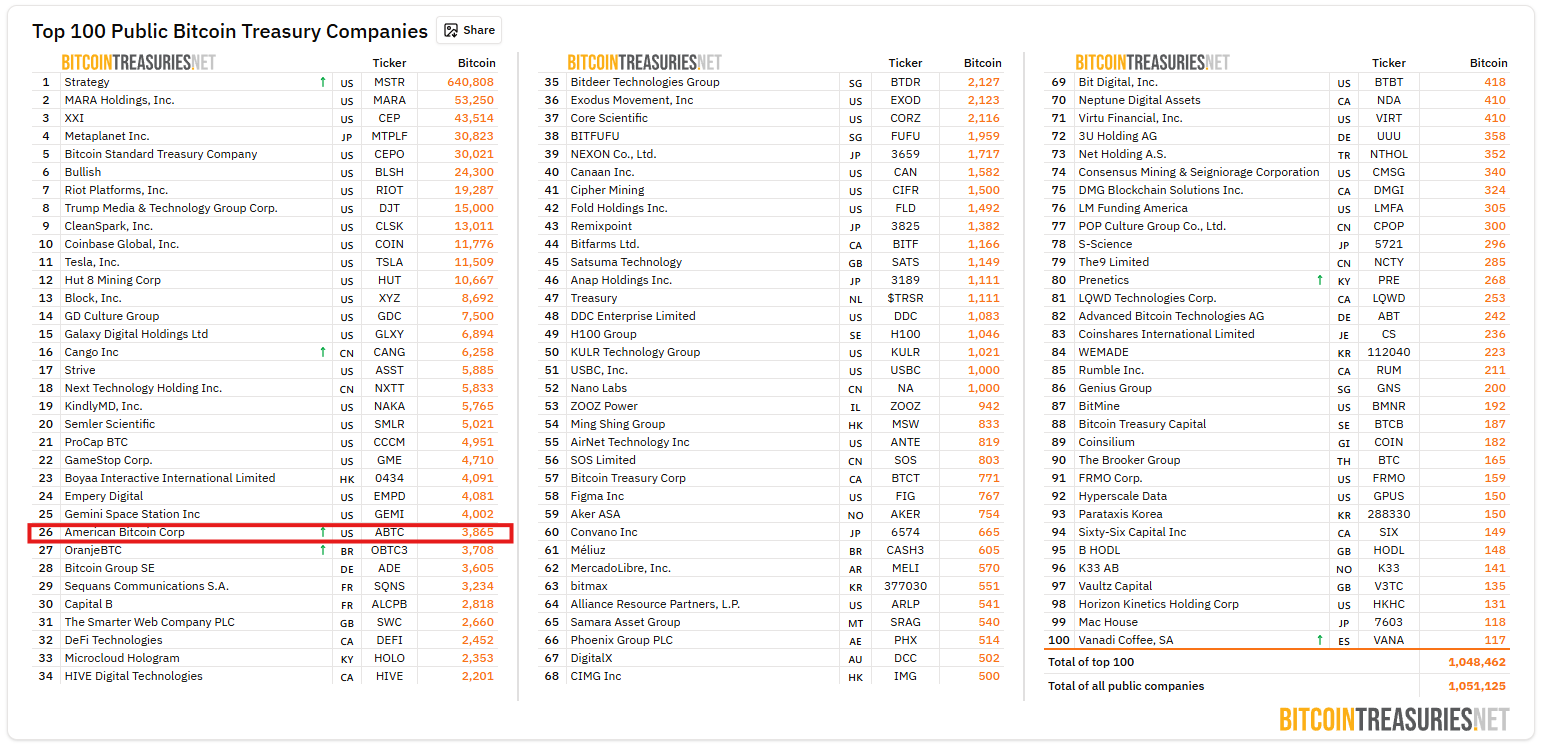This screenshot has width=1547, height=748.
Task: Click the BitcoinTreasuries.net logo above the middle column
Action: (x=644, y=62)
